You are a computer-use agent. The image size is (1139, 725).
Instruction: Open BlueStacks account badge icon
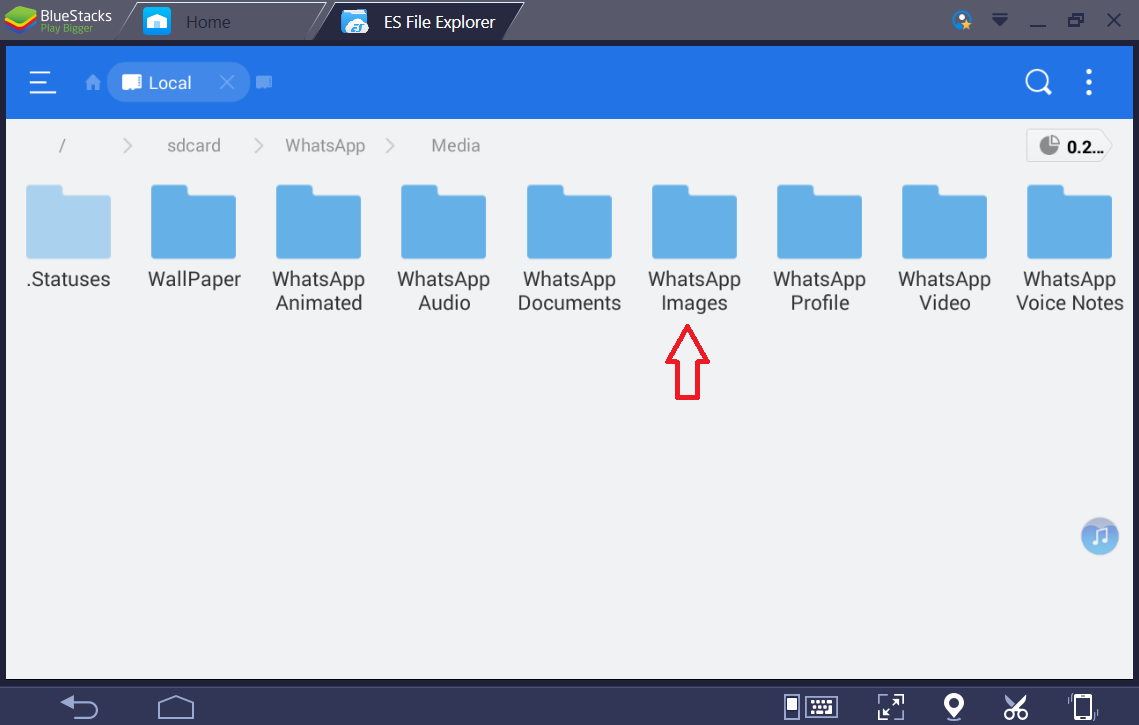(962, 20)
